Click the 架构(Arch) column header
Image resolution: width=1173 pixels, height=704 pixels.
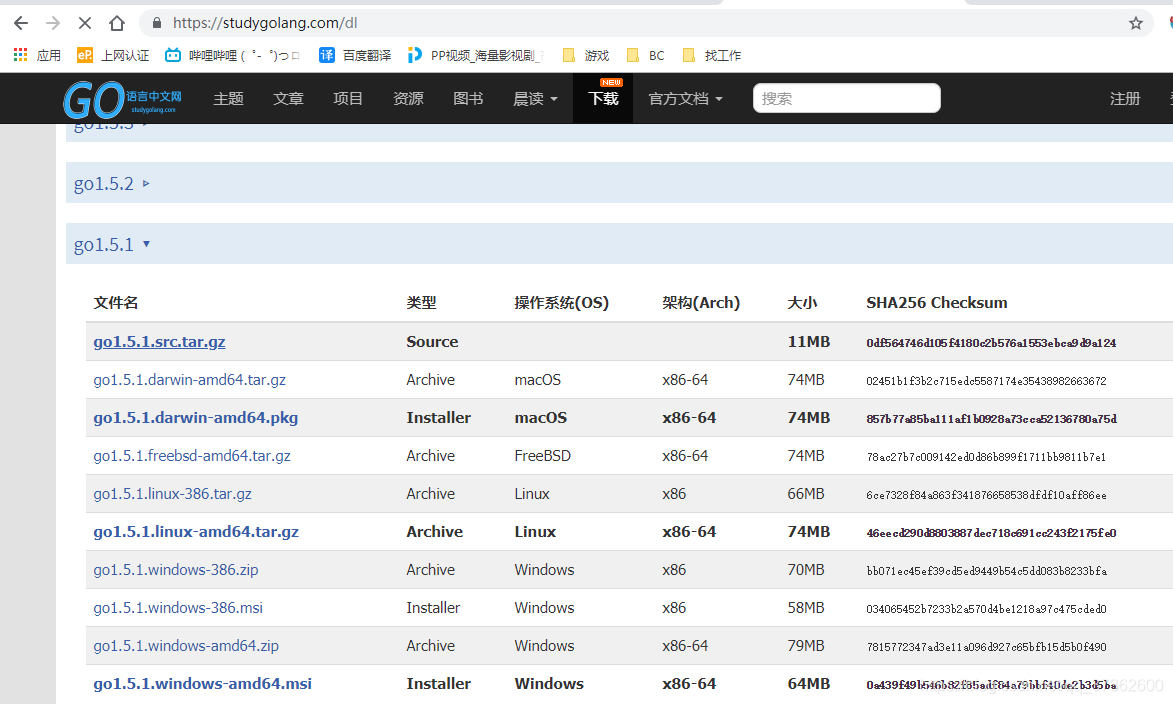point(700,303)
